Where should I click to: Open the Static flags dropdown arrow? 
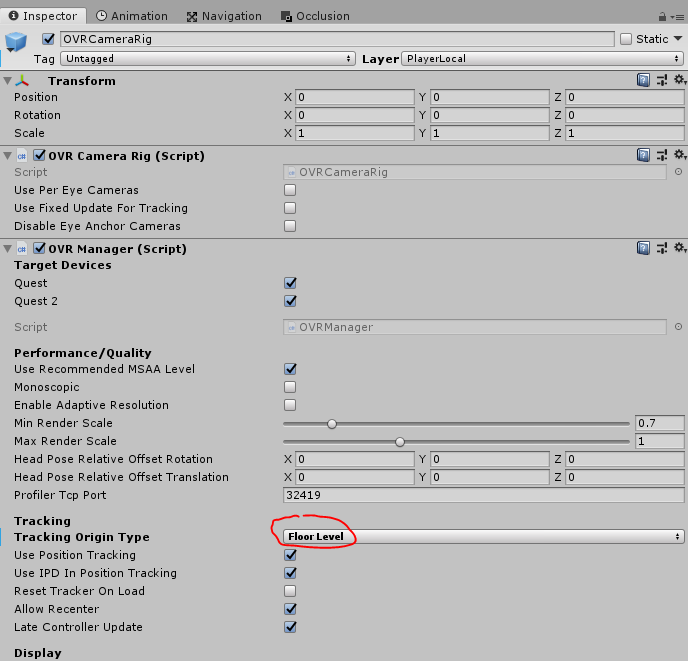[x=678, y=39]
